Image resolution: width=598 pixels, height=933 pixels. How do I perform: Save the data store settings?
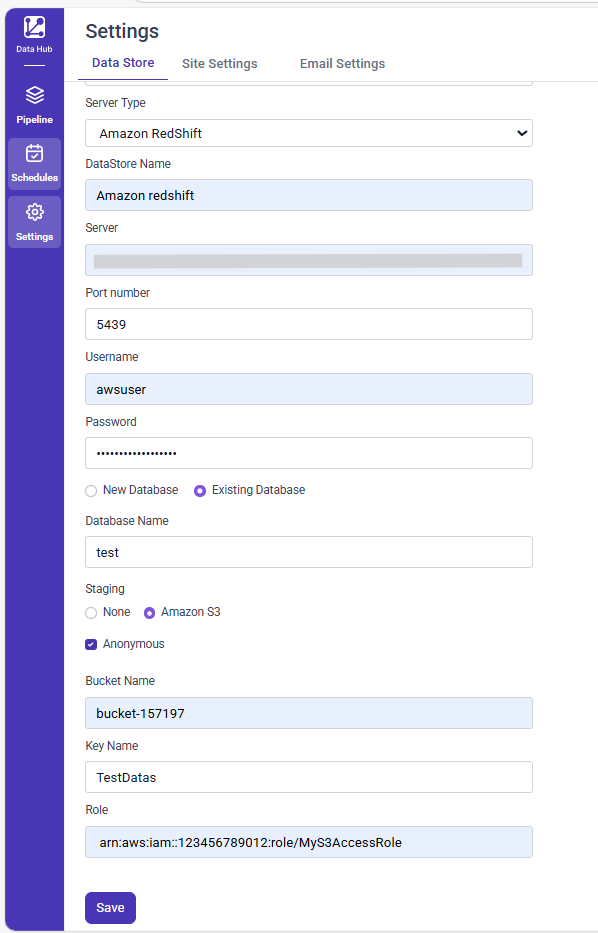[110, 907]
